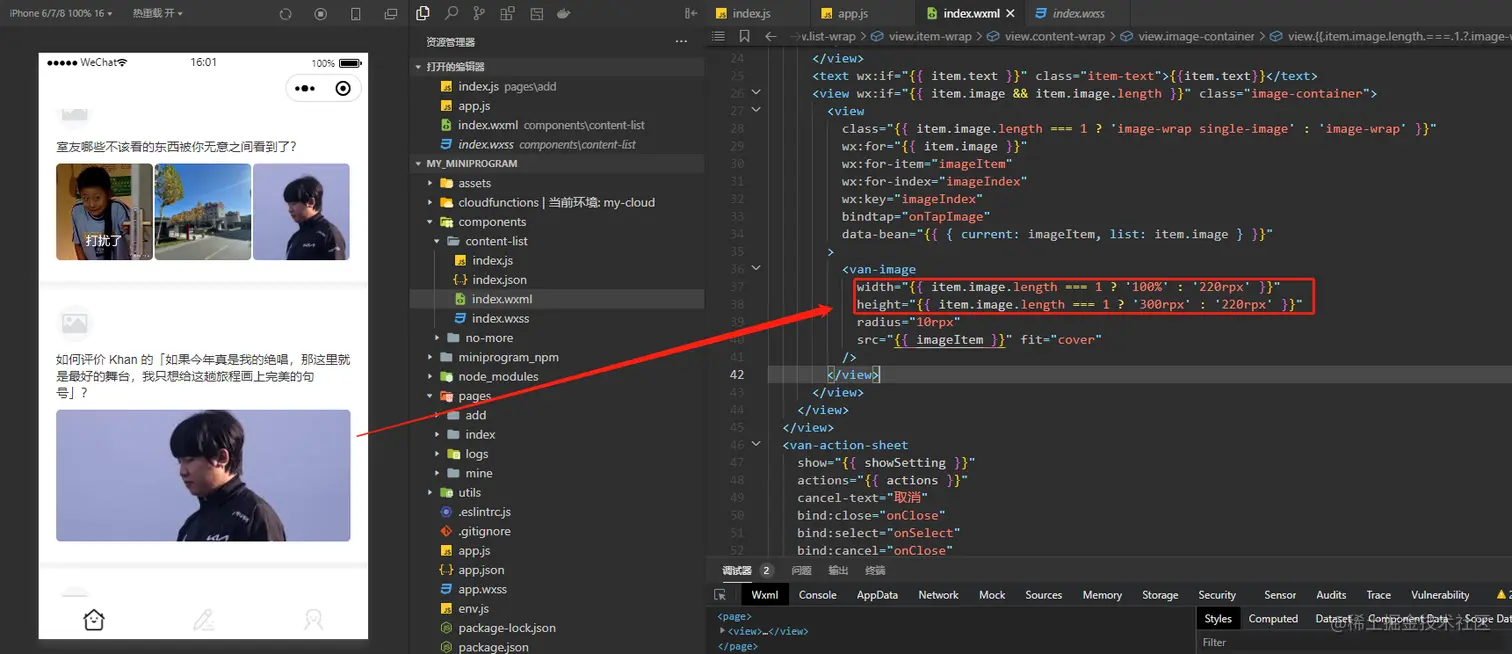The width and height of the screenshot is (1512, 654).
Task: Collapse code fold arrow at line 36
Action: (x=755, y=269)
